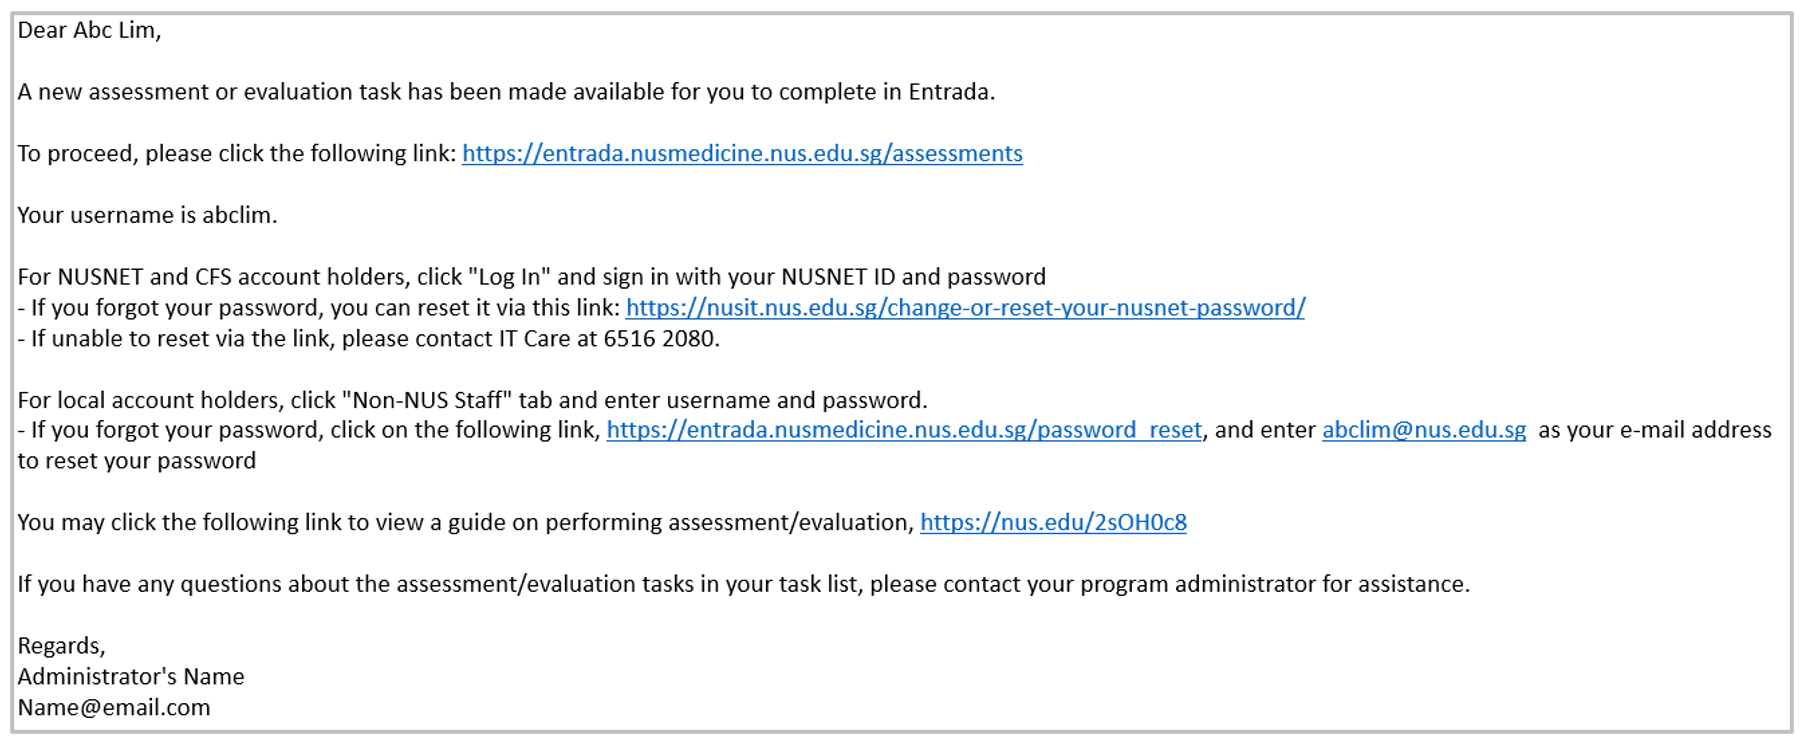Image resolution: width=1799 pixels, height=740 pixels.
Task: Click the IT Care phone number 6516 2080
Action: point(659,338)
